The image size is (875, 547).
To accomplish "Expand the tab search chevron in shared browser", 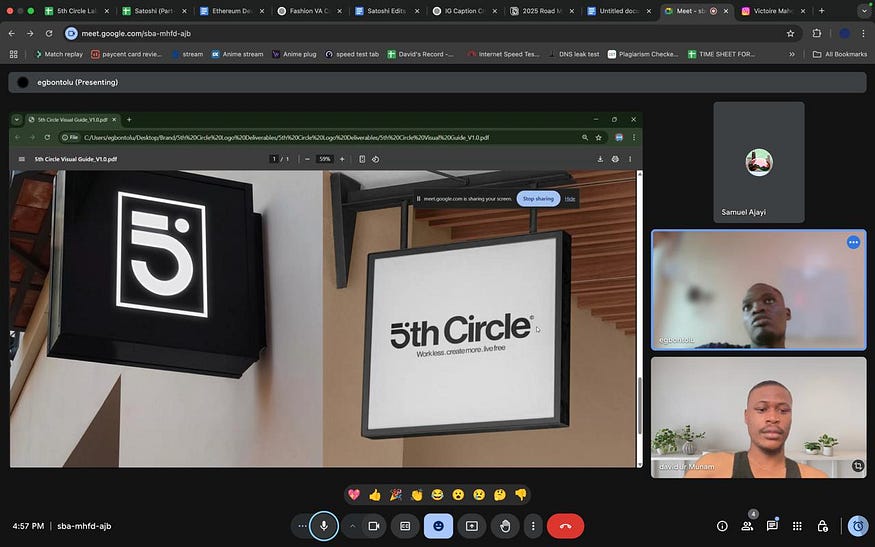I will tap(17, 119).
